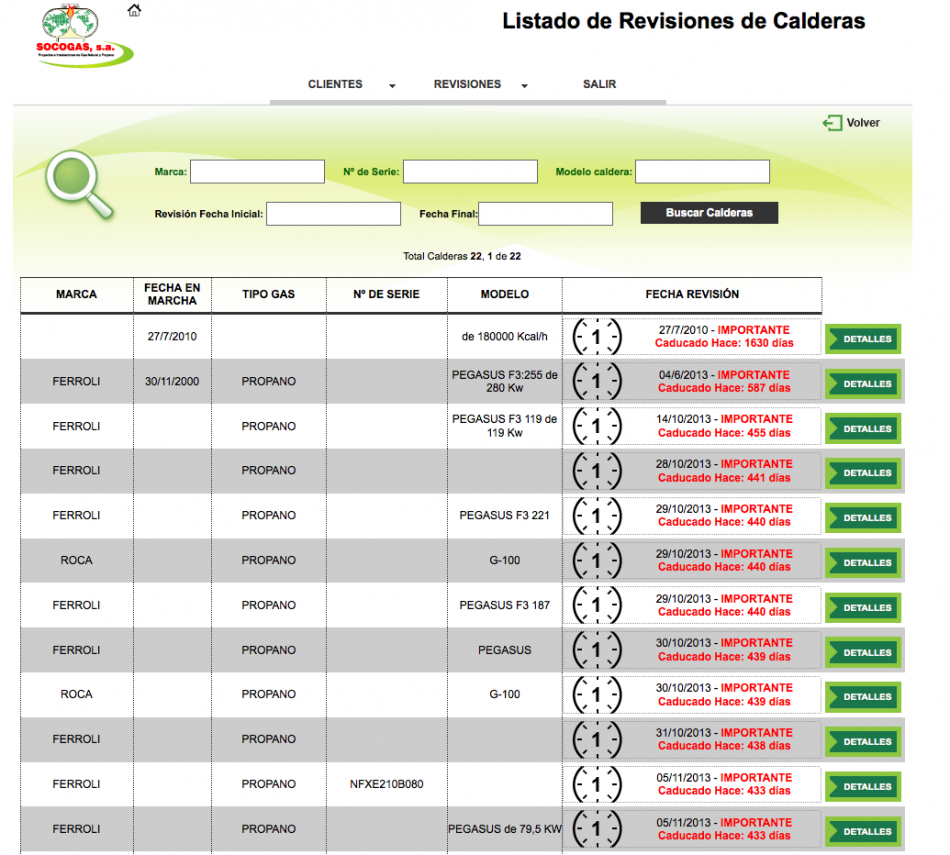Open DETALLES for the 441 días row

point(863,473)
